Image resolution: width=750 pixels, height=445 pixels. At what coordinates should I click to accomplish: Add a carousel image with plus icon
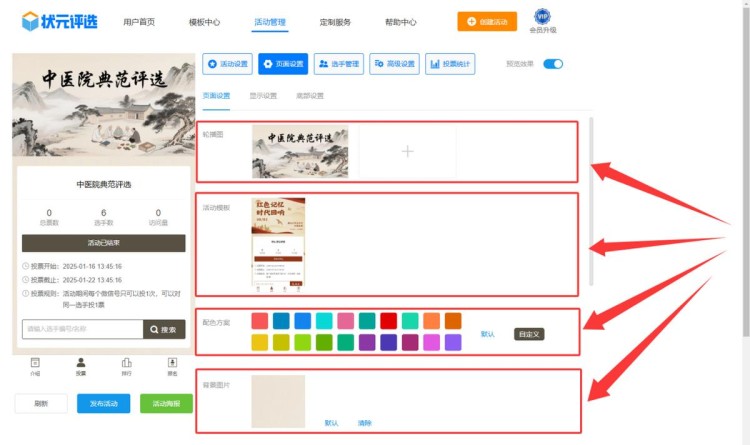point(407,152)
